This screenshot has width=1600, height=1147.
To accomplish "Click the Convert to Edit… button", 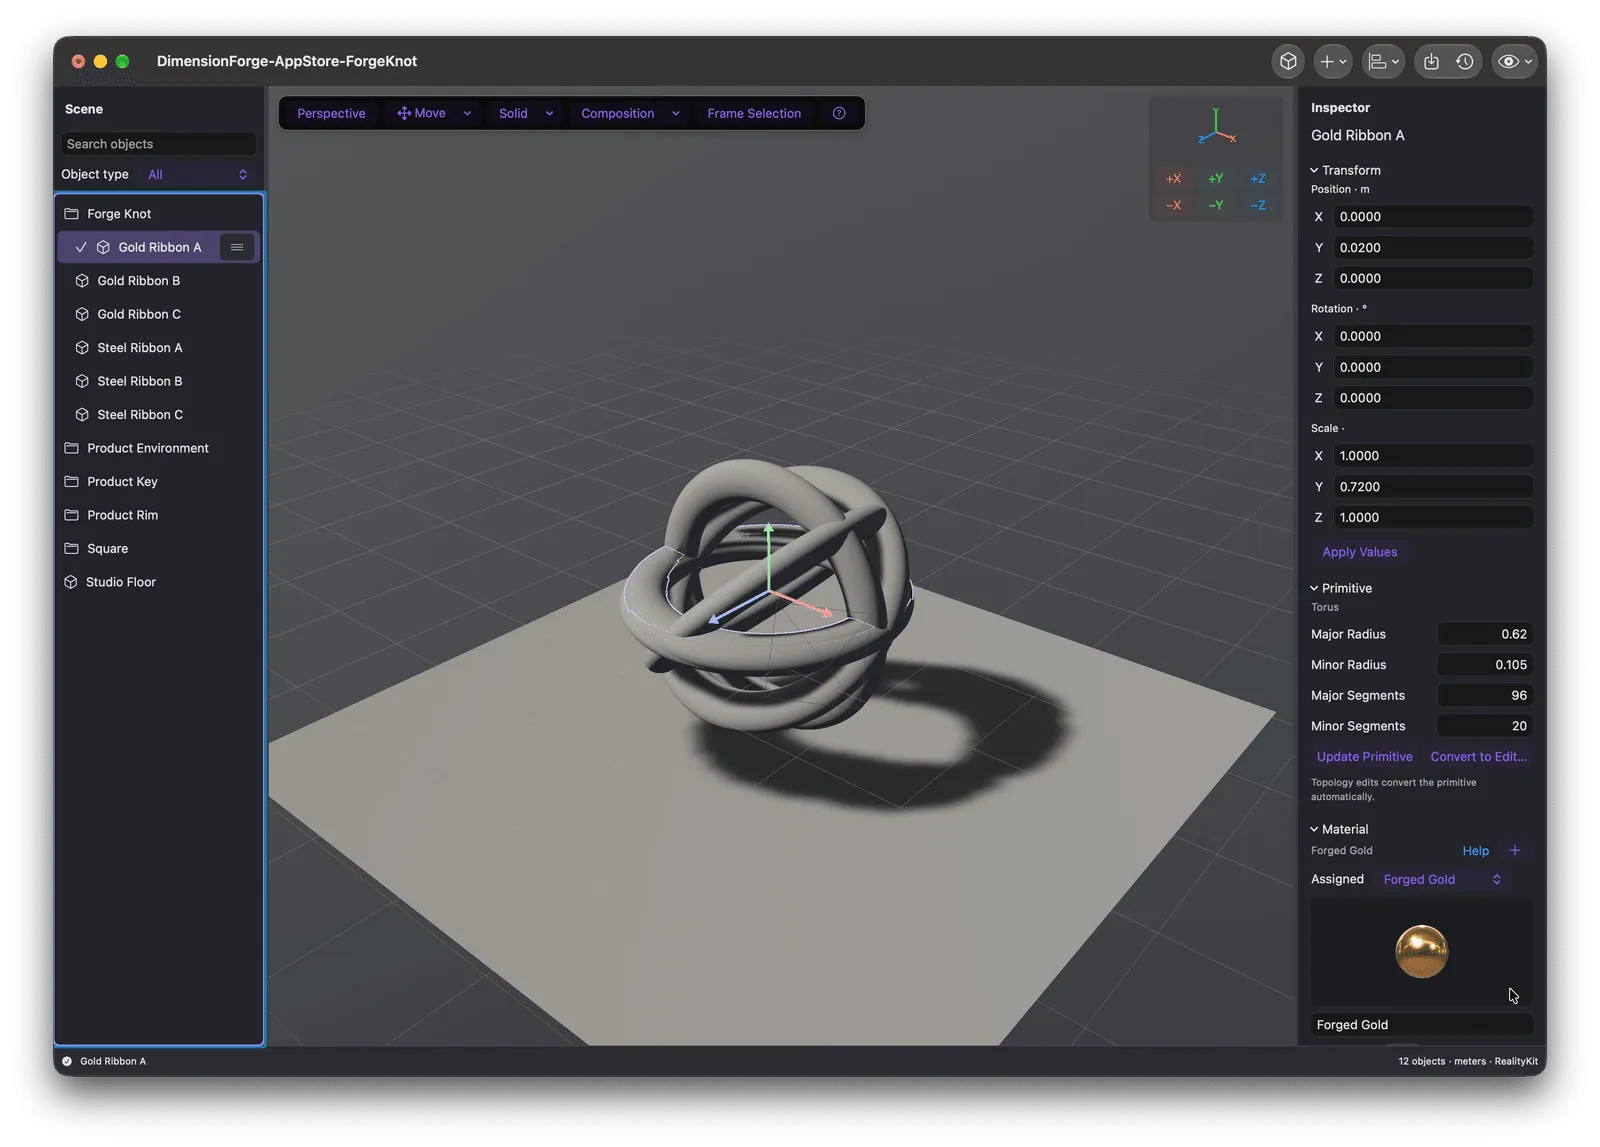I will point(1478,757).
